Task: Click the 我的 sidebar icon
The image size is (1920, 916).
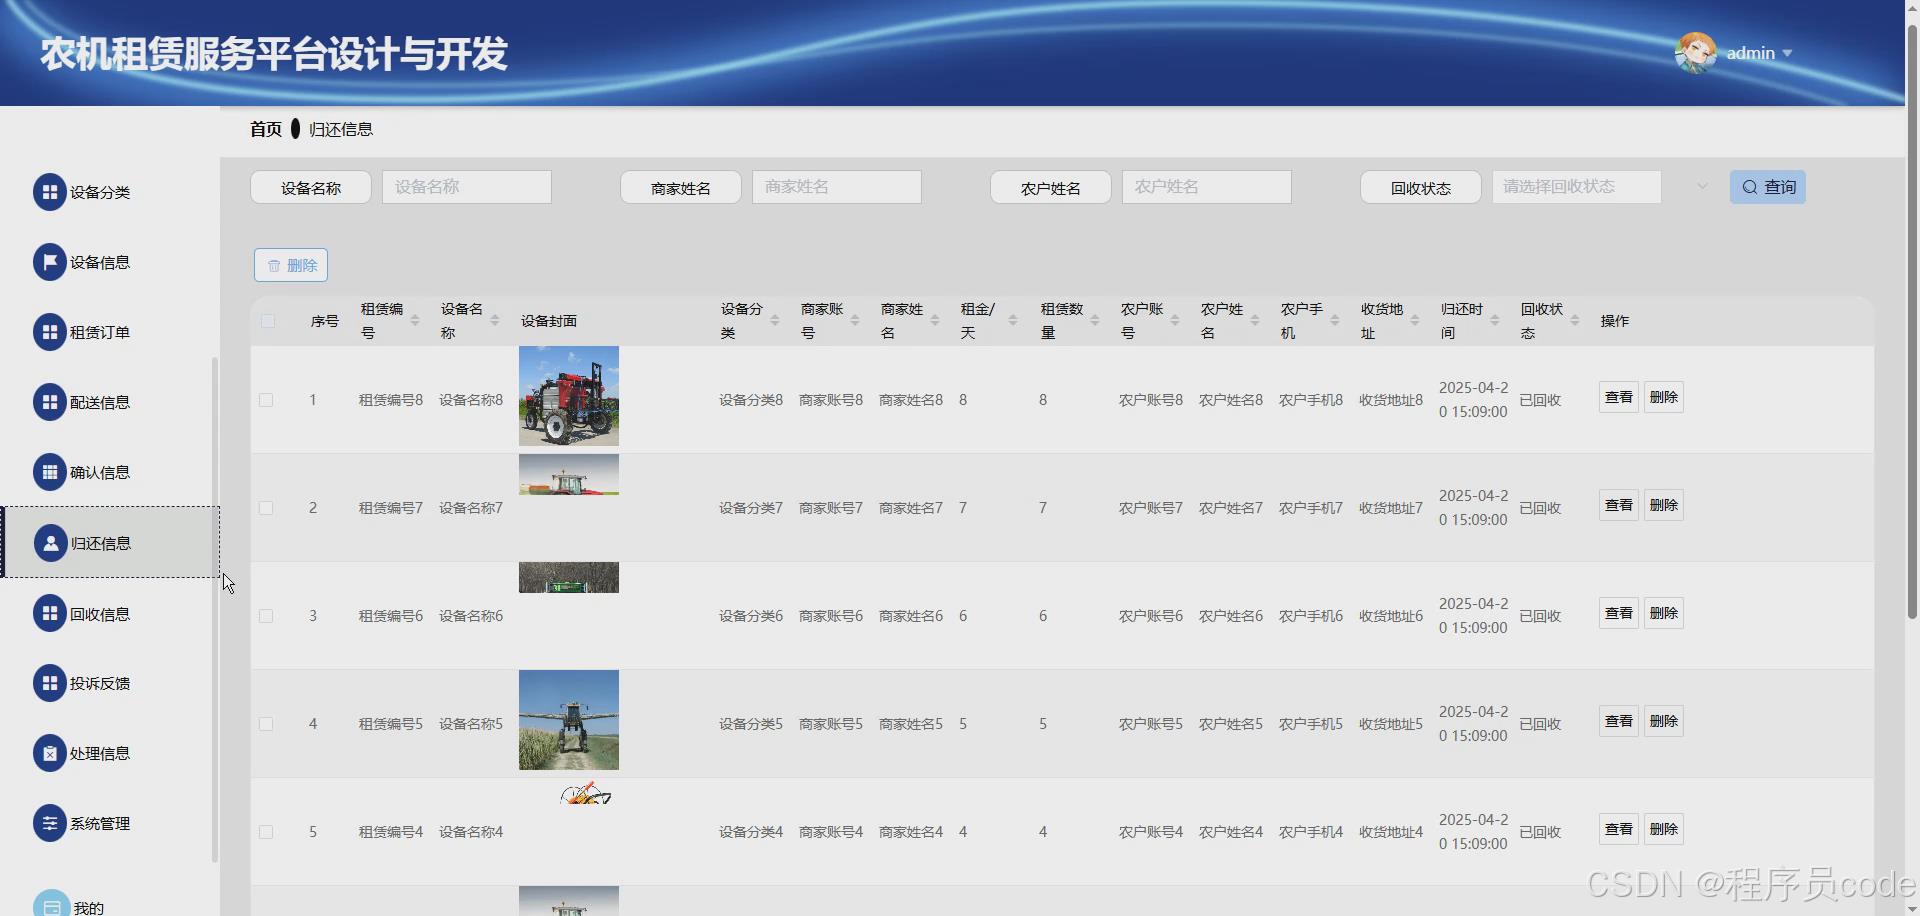Action: point(51,904)
